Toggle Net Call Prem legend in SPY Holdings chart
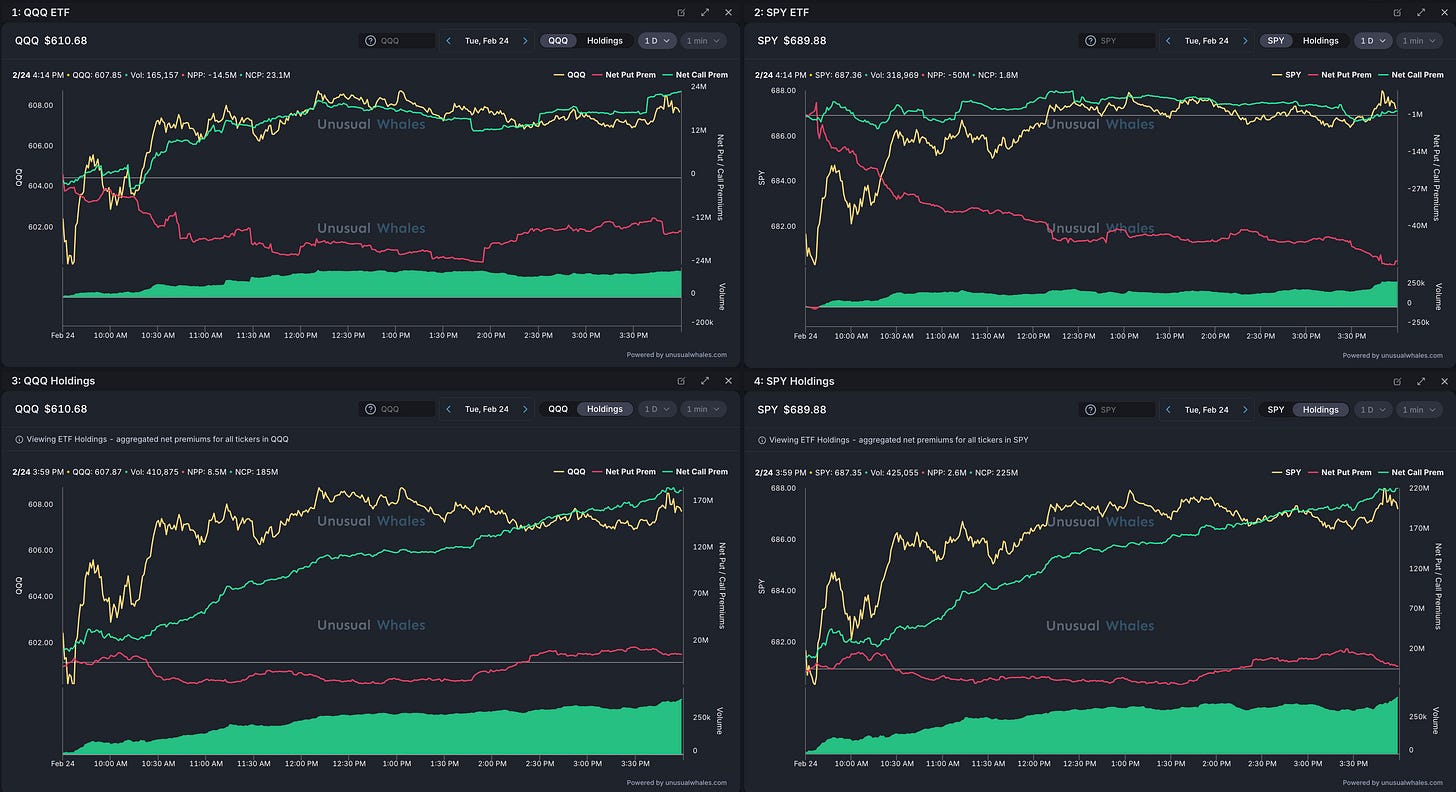Screen dimensions: 1456x792 click(1410, 471)
